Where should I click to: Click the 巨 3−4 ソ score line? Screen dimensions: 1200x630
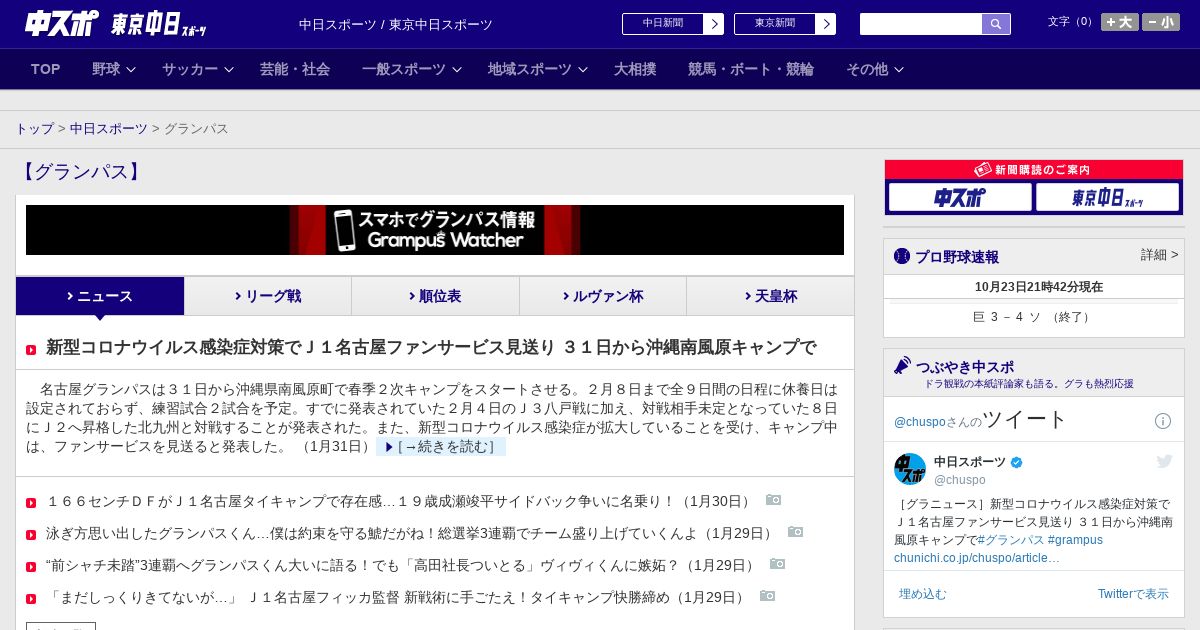pyautogui.click(x=1034, y=317)
